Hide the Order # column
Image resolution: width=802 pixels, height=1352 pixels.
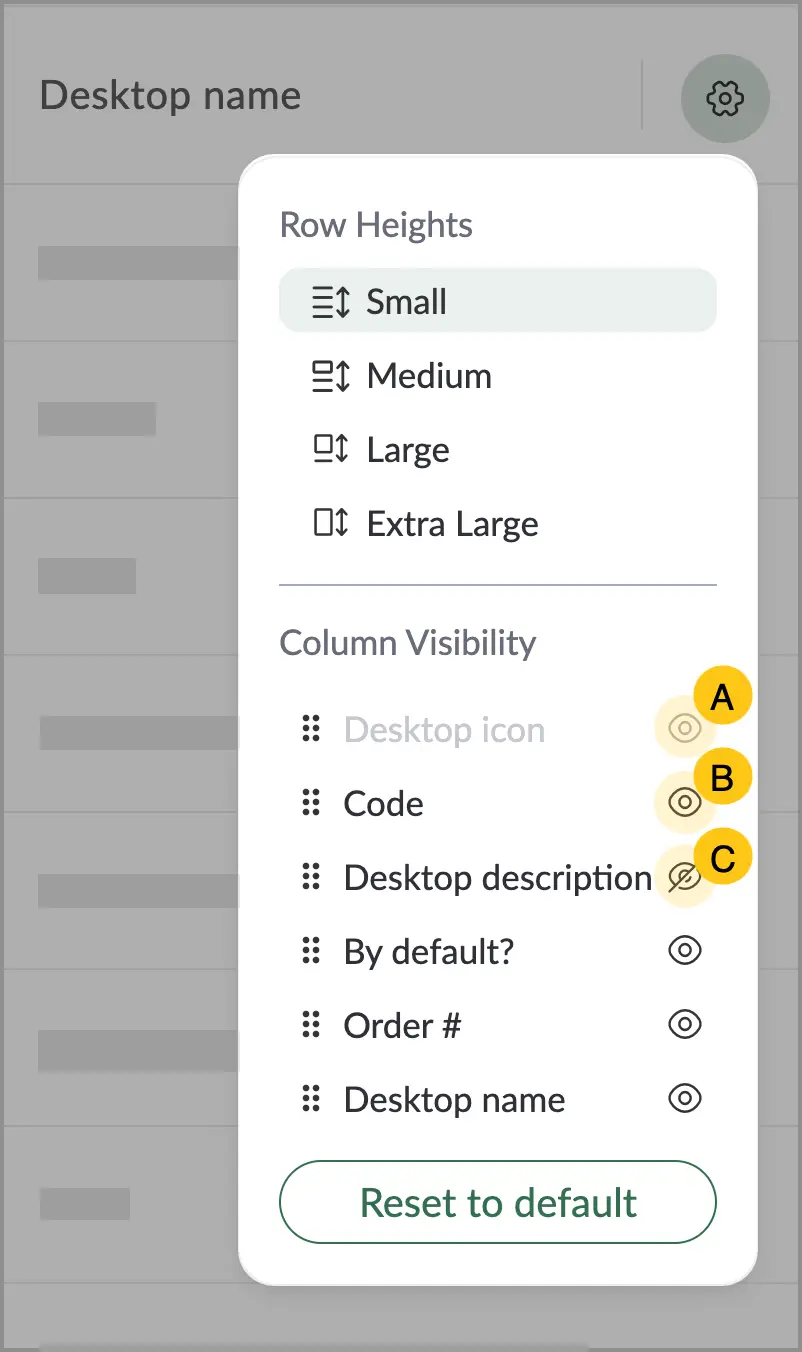[685, 1025]
